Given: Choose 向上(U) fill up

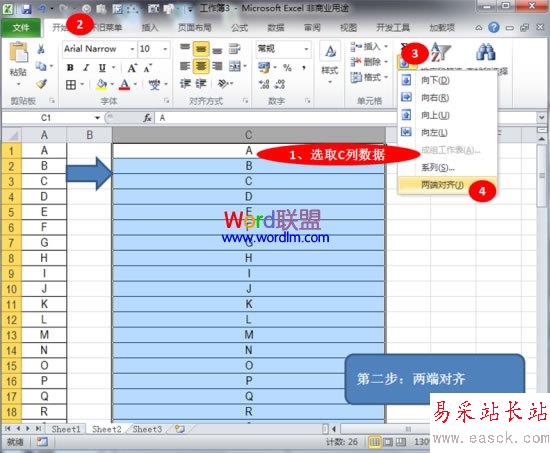Looking at the screenshot, I should click(448, 115).
